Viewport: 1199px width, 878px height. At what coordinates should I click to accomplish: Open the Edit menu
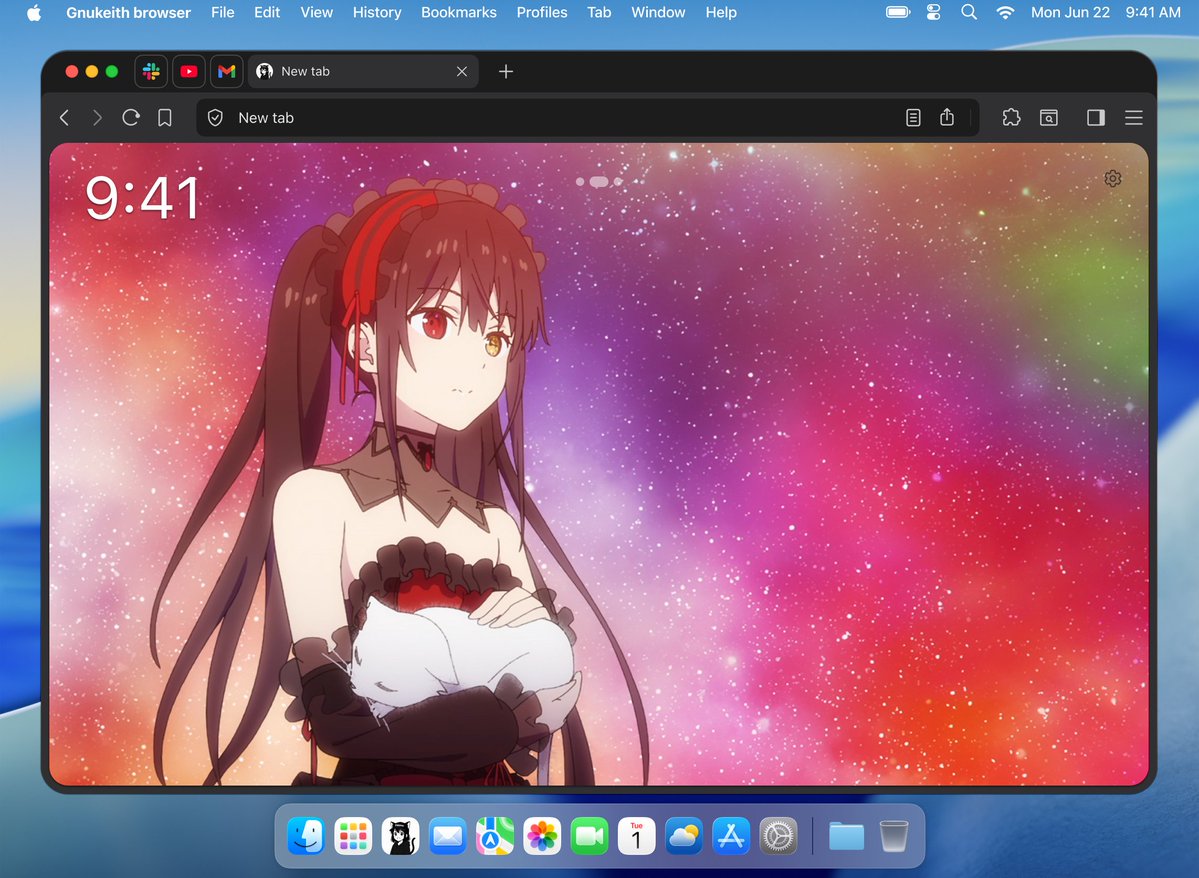coord(267,12)
